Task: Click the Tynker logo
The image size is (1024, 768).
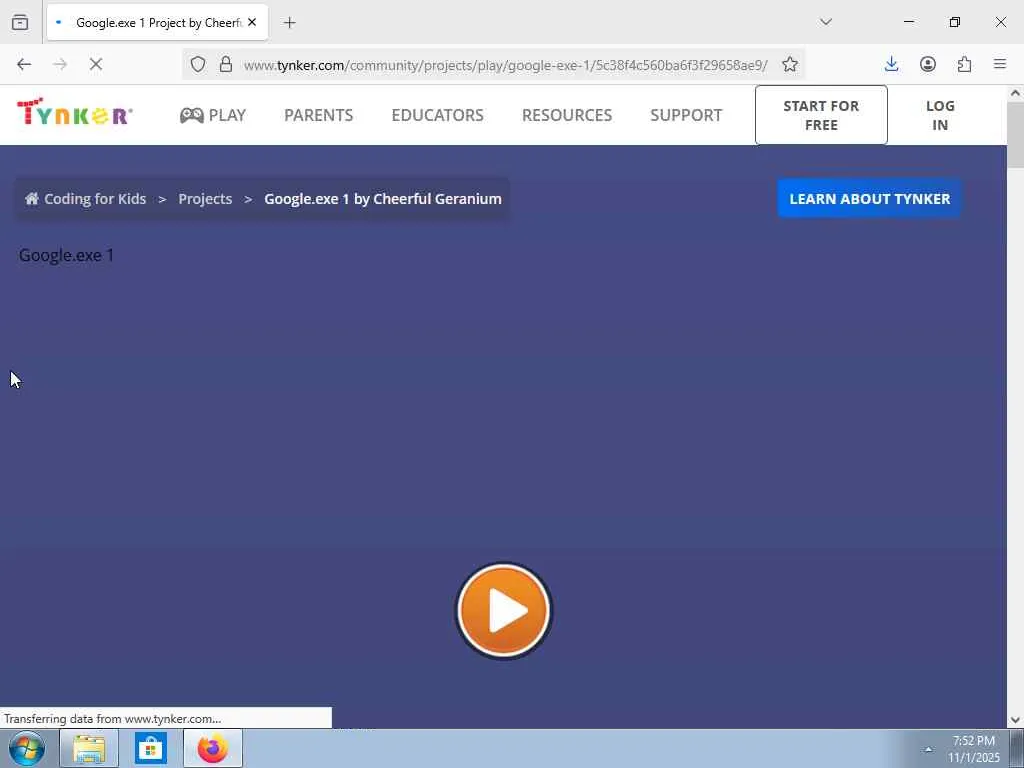Action: click(x=74, y=112)
